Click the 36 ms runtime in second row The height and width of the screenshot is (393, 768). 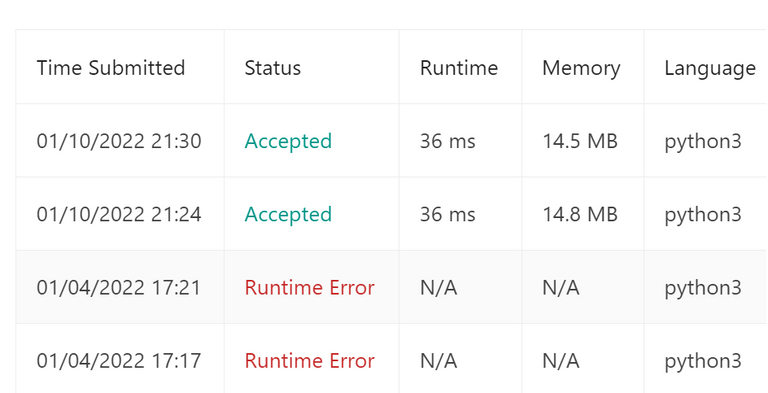click(448, 214)
